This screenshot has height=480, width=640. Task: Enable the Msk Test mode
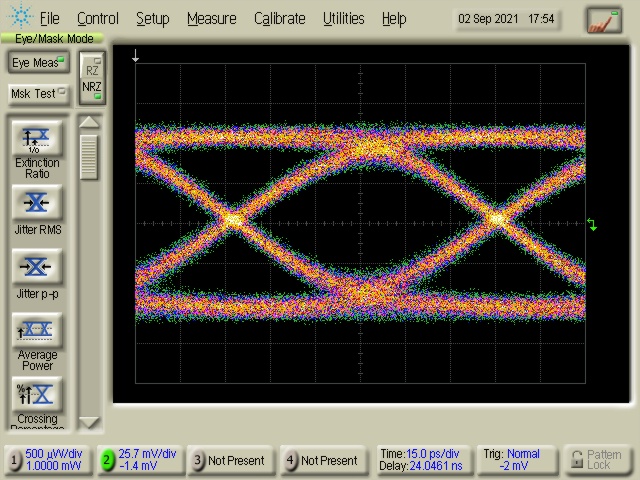38,94
